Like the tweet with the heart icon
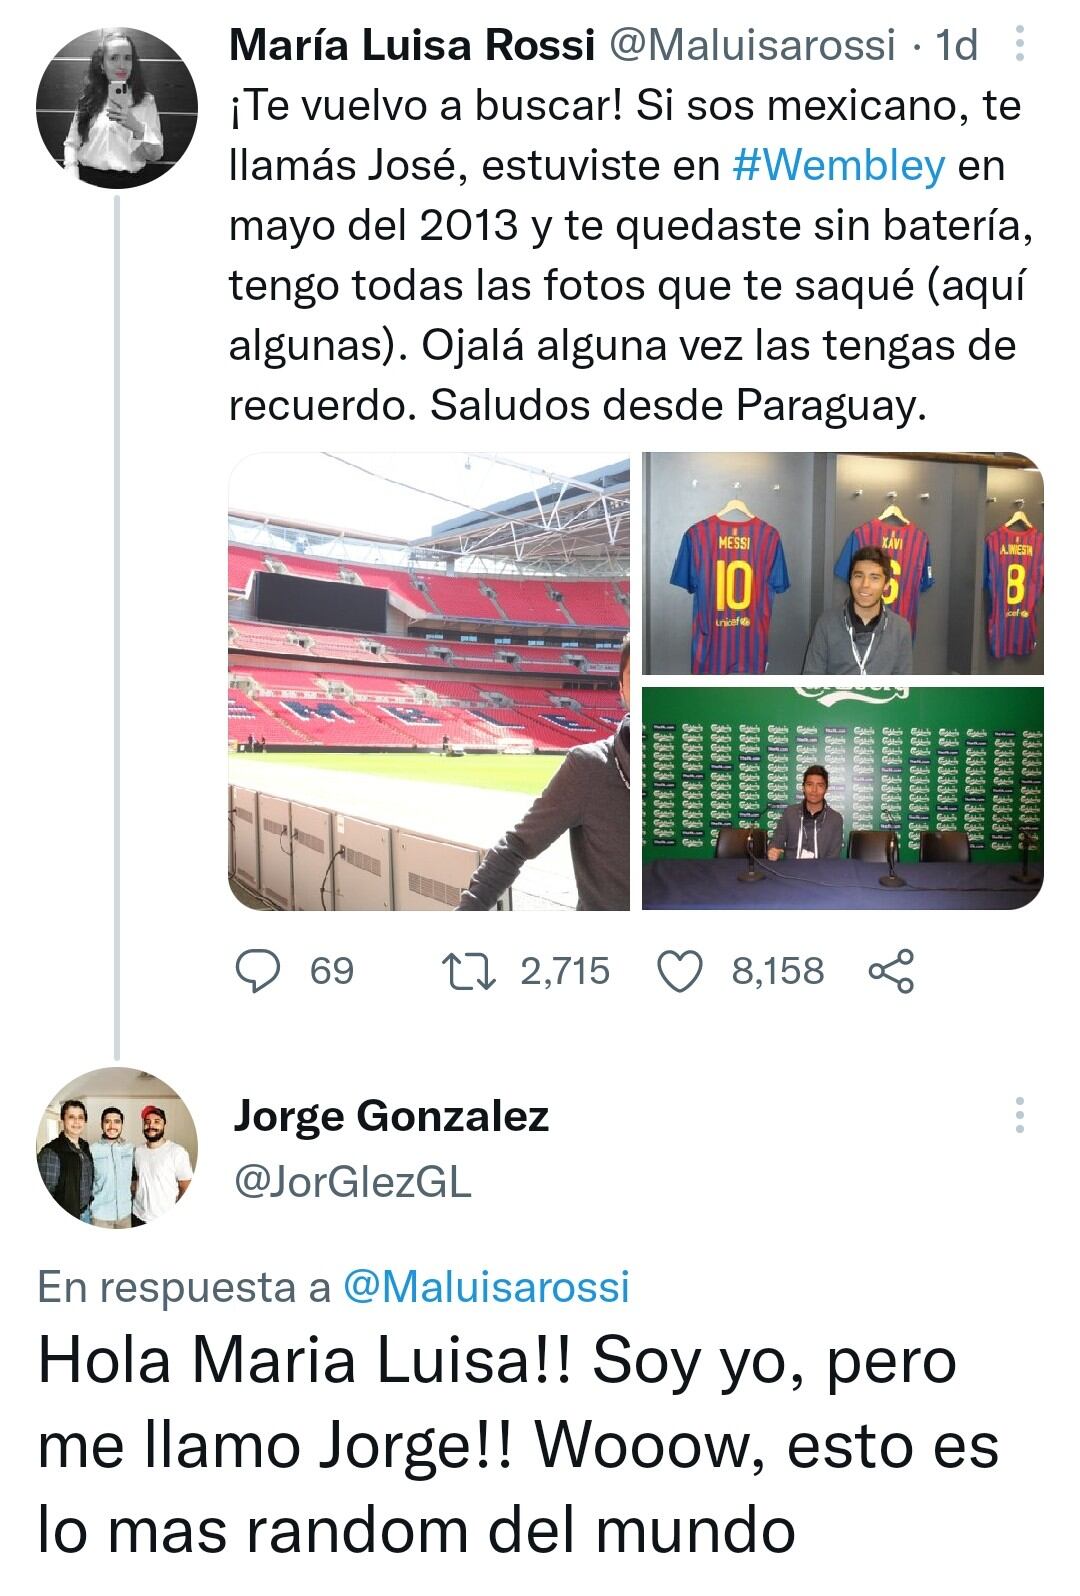The image size is (1080, 1596). click(x=681, y=971)
